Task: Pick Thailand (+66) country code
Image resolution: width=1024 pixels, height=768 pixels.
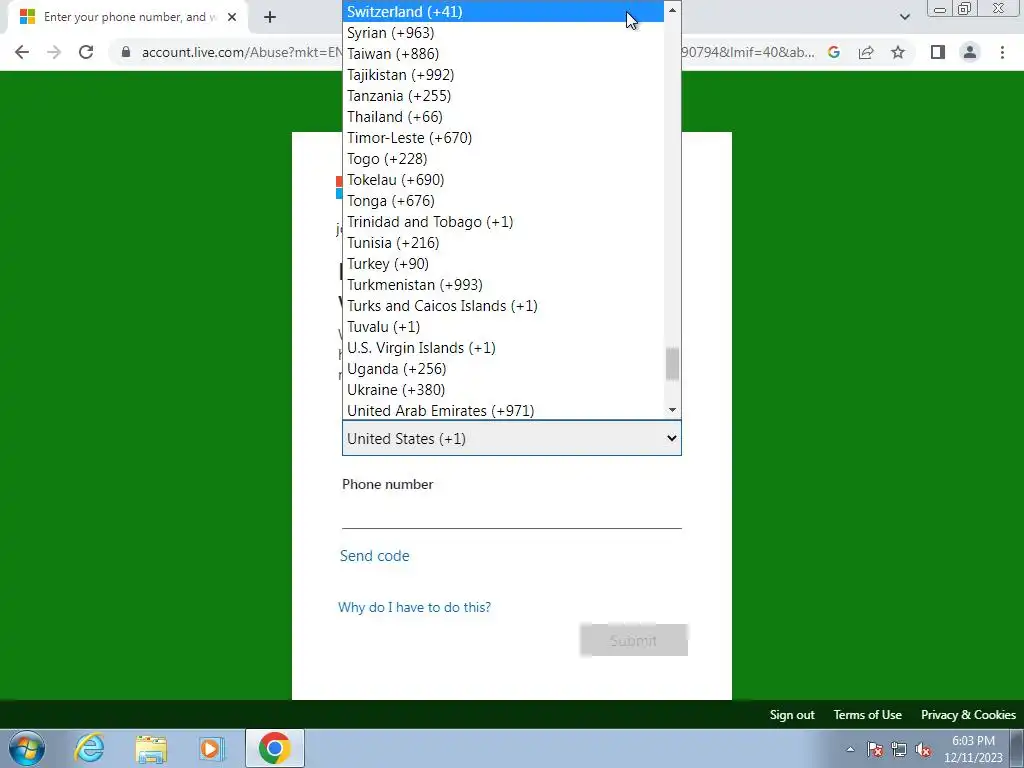Action: pyautogui.click(x=503, y=117)
